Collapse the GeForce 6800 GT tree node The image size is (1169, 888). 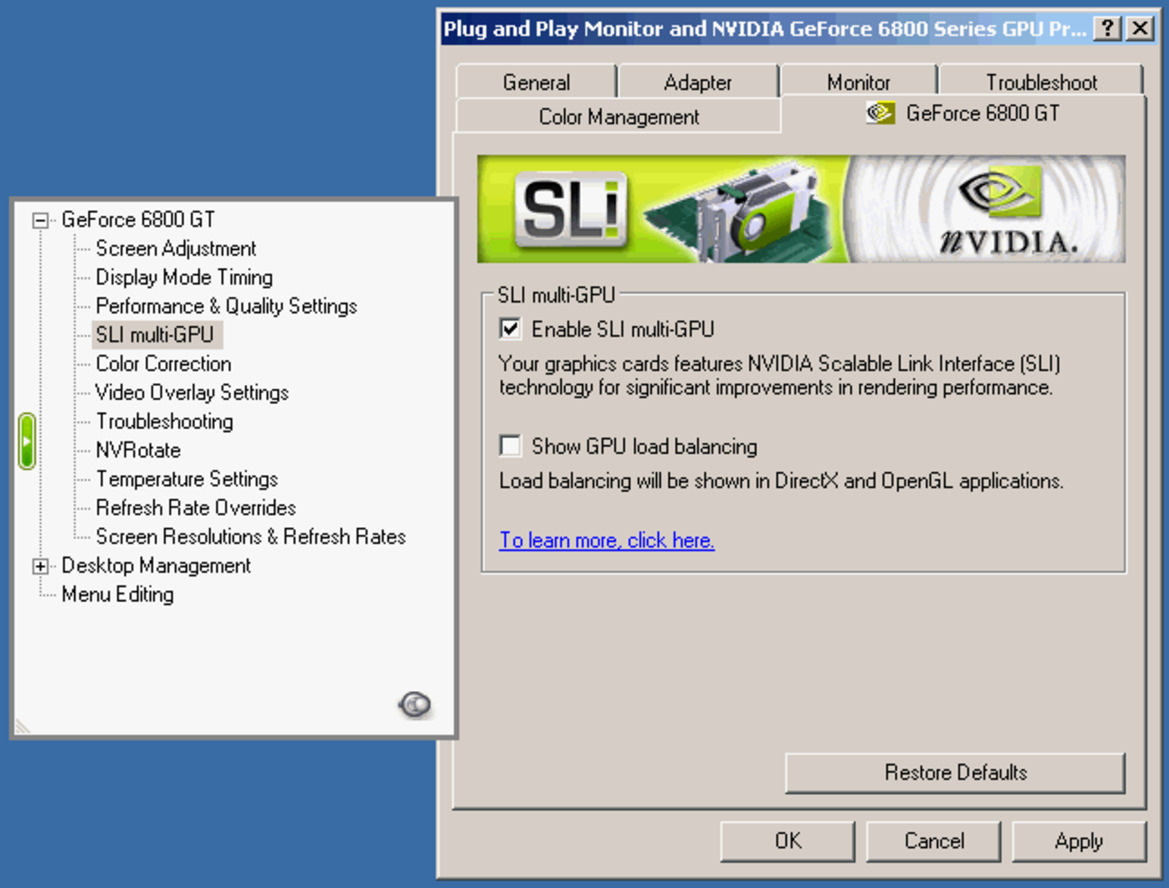click(40, 220)
